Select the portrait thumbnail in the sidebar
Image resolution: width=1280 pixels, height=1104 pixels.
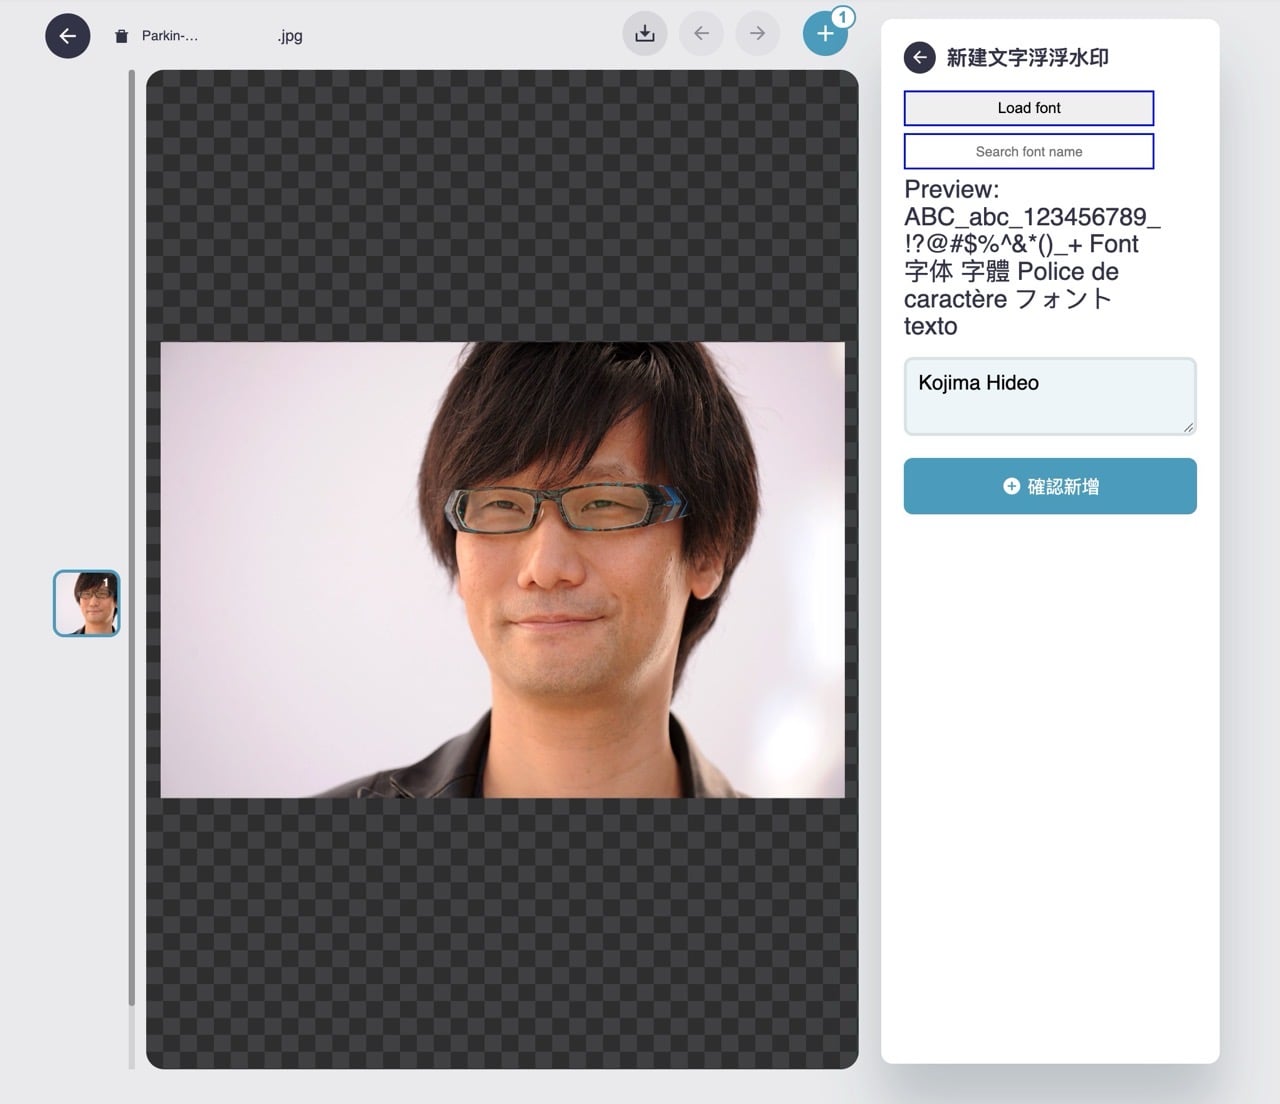coord(87,603)
